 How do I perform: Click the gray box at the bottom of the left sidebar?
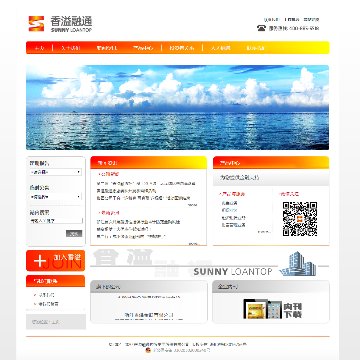(56, 322)
